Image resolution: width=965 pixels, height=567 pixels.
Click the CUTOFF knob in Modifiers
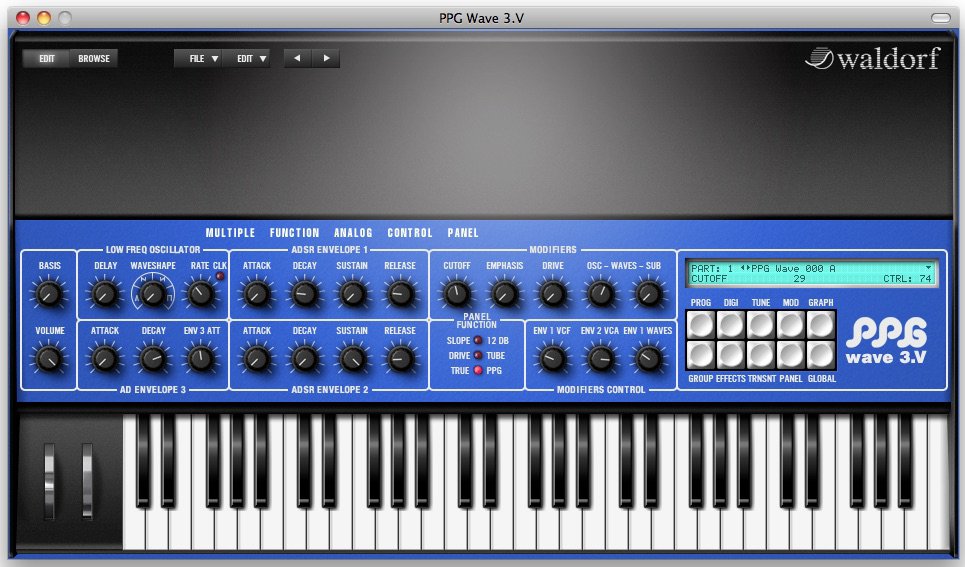[x=456, y=293]
